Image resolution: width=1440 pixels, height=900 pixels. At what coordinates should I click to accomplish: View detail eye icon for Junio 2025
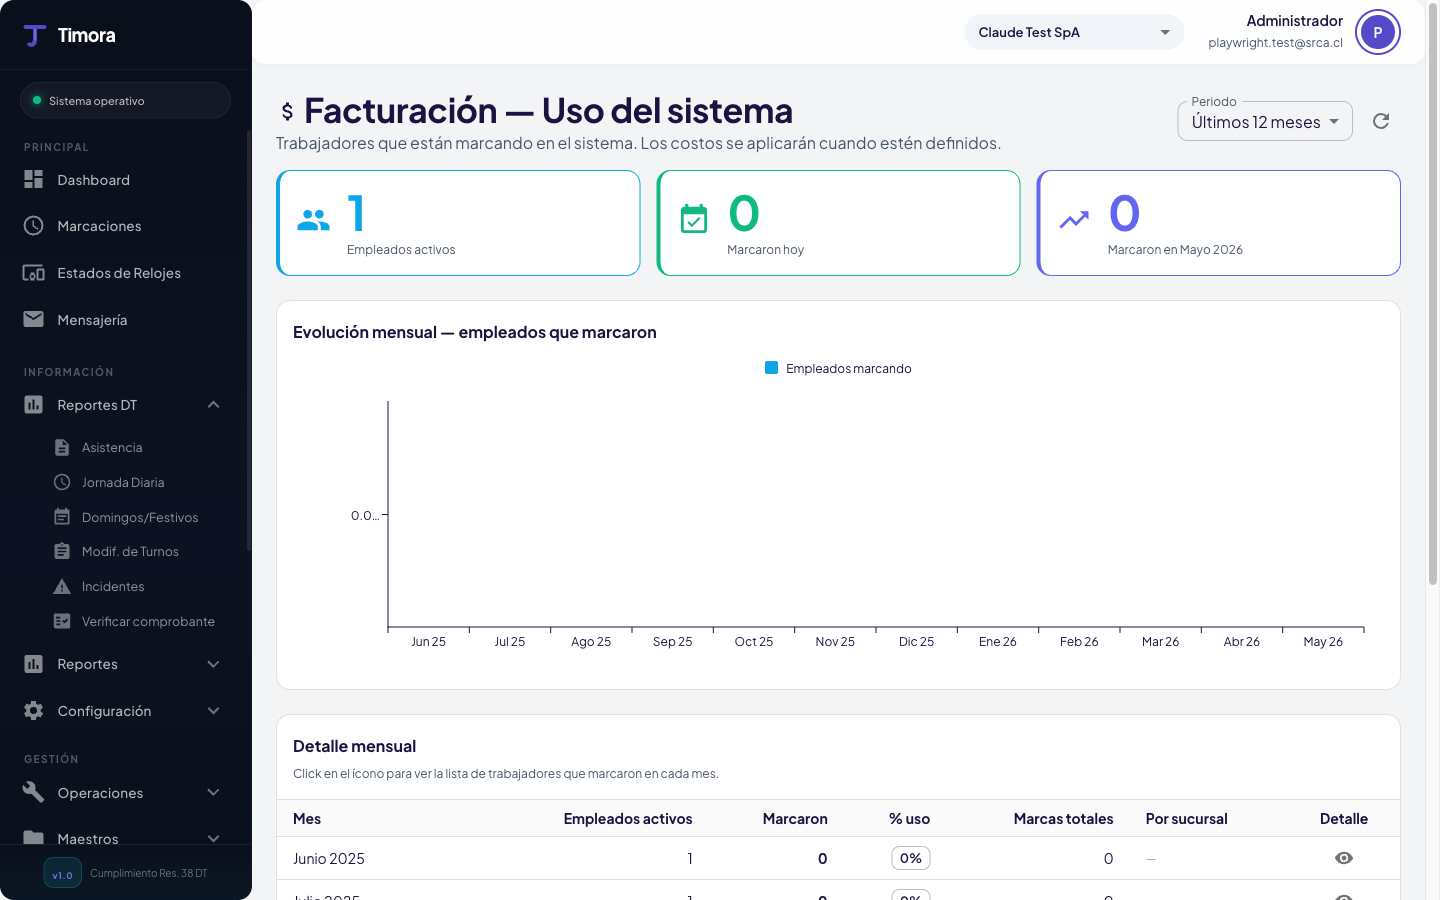click(x=1344, y=858)
